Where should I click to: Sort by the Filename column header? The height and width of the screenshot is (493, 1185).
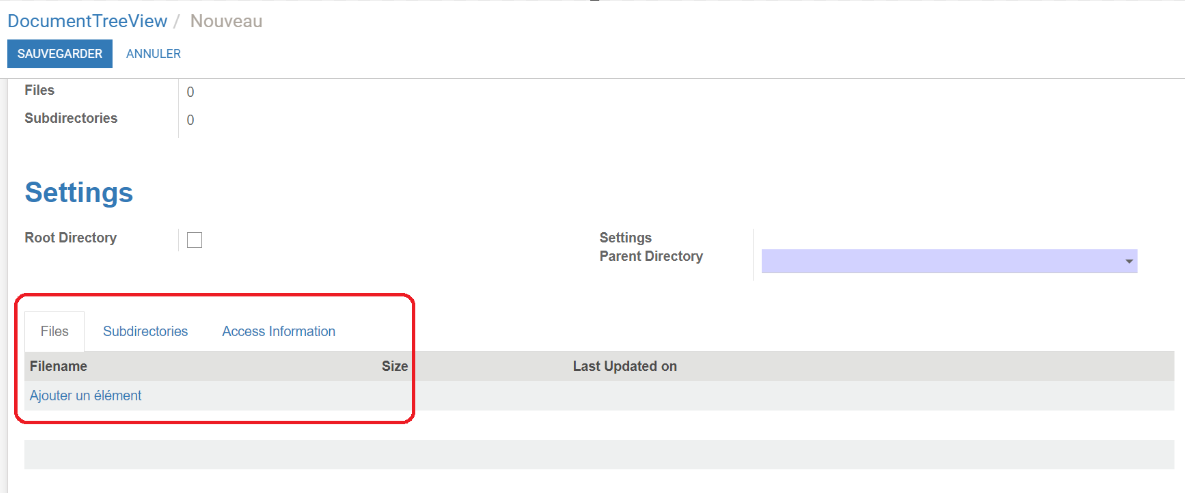tap(59, 367)
